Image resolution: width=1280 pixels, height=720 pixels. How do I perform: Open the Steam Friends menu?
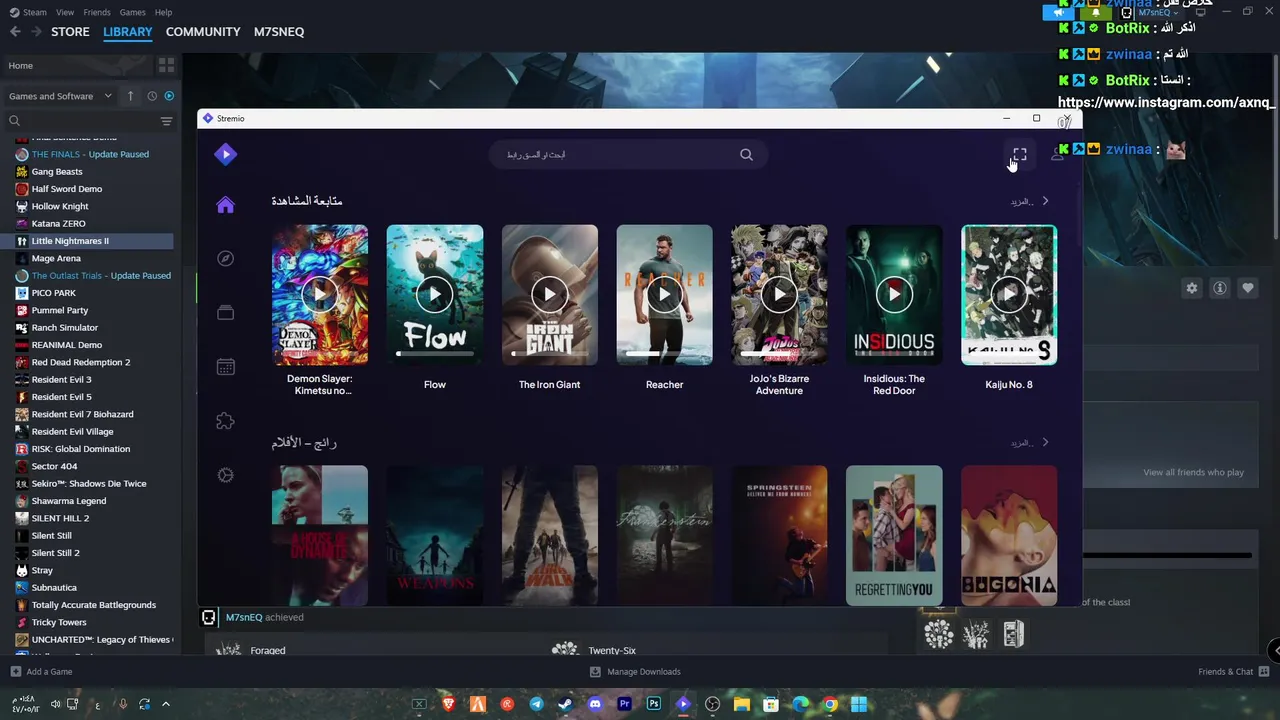click(97, 12)
